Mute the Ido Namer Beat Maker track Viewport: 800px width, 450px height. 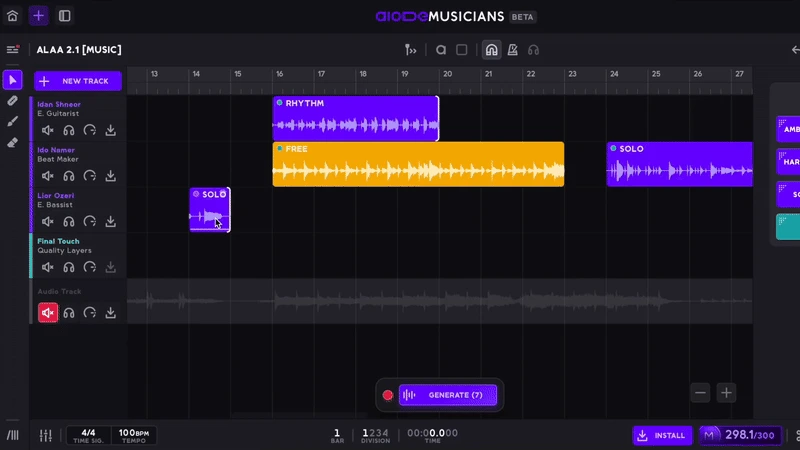click(48, 176)
